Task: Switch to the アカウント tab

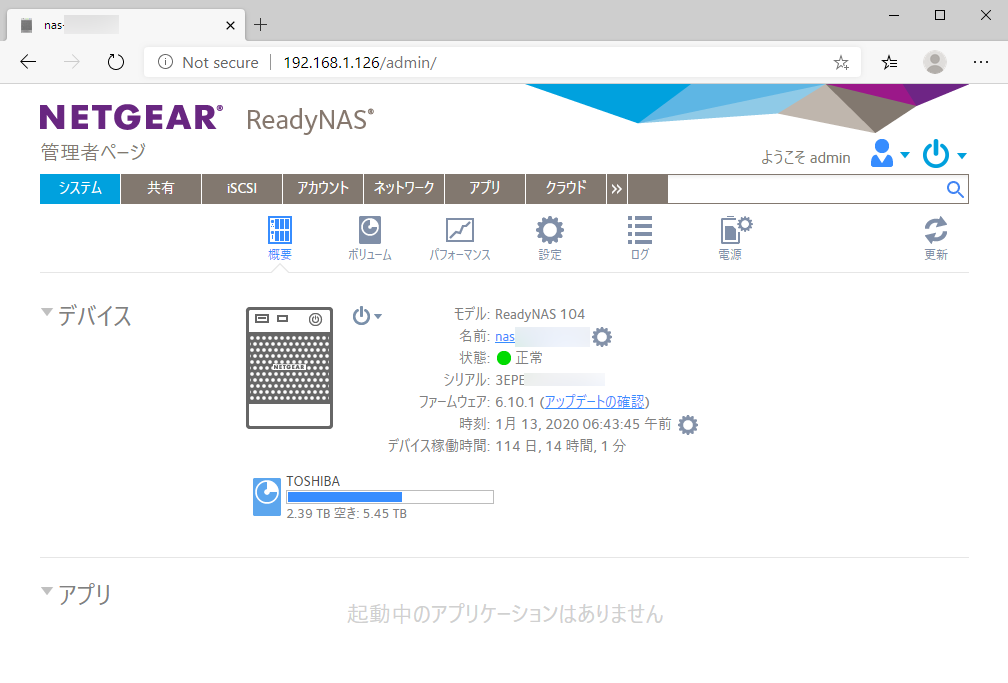Action: coord(323,189)
